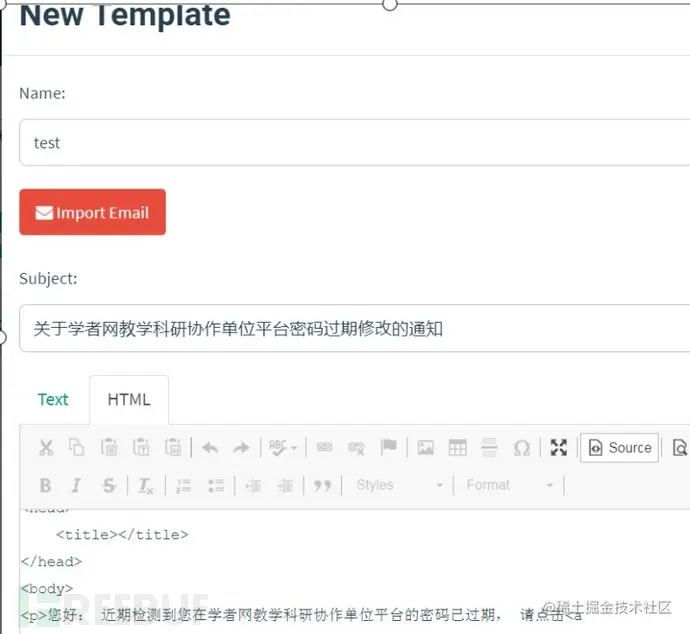Click the Import Email button
The image size is (690, 634).
92,212
